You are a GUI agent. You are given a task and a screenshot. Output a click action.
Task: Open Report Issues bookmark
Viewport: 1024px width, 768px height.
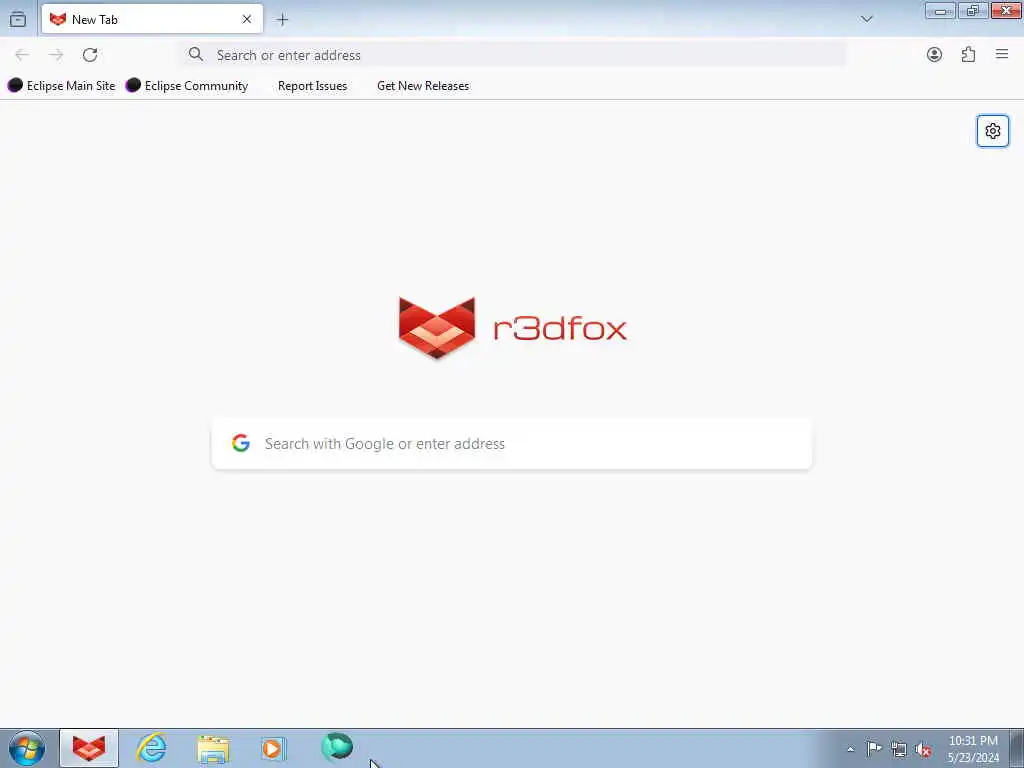point(312,86)
